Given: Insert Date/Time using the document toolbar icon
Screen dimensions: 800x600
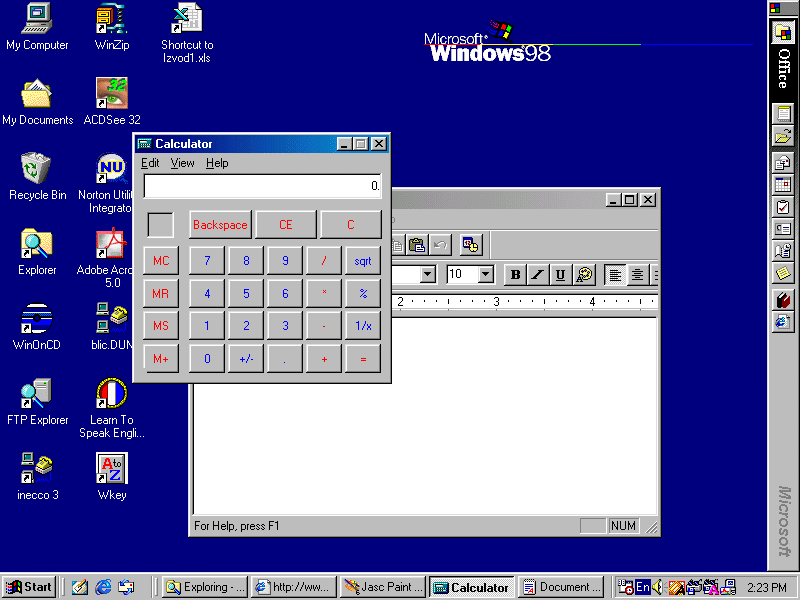Looking at the screenshot, I should (x=470, y=245).
